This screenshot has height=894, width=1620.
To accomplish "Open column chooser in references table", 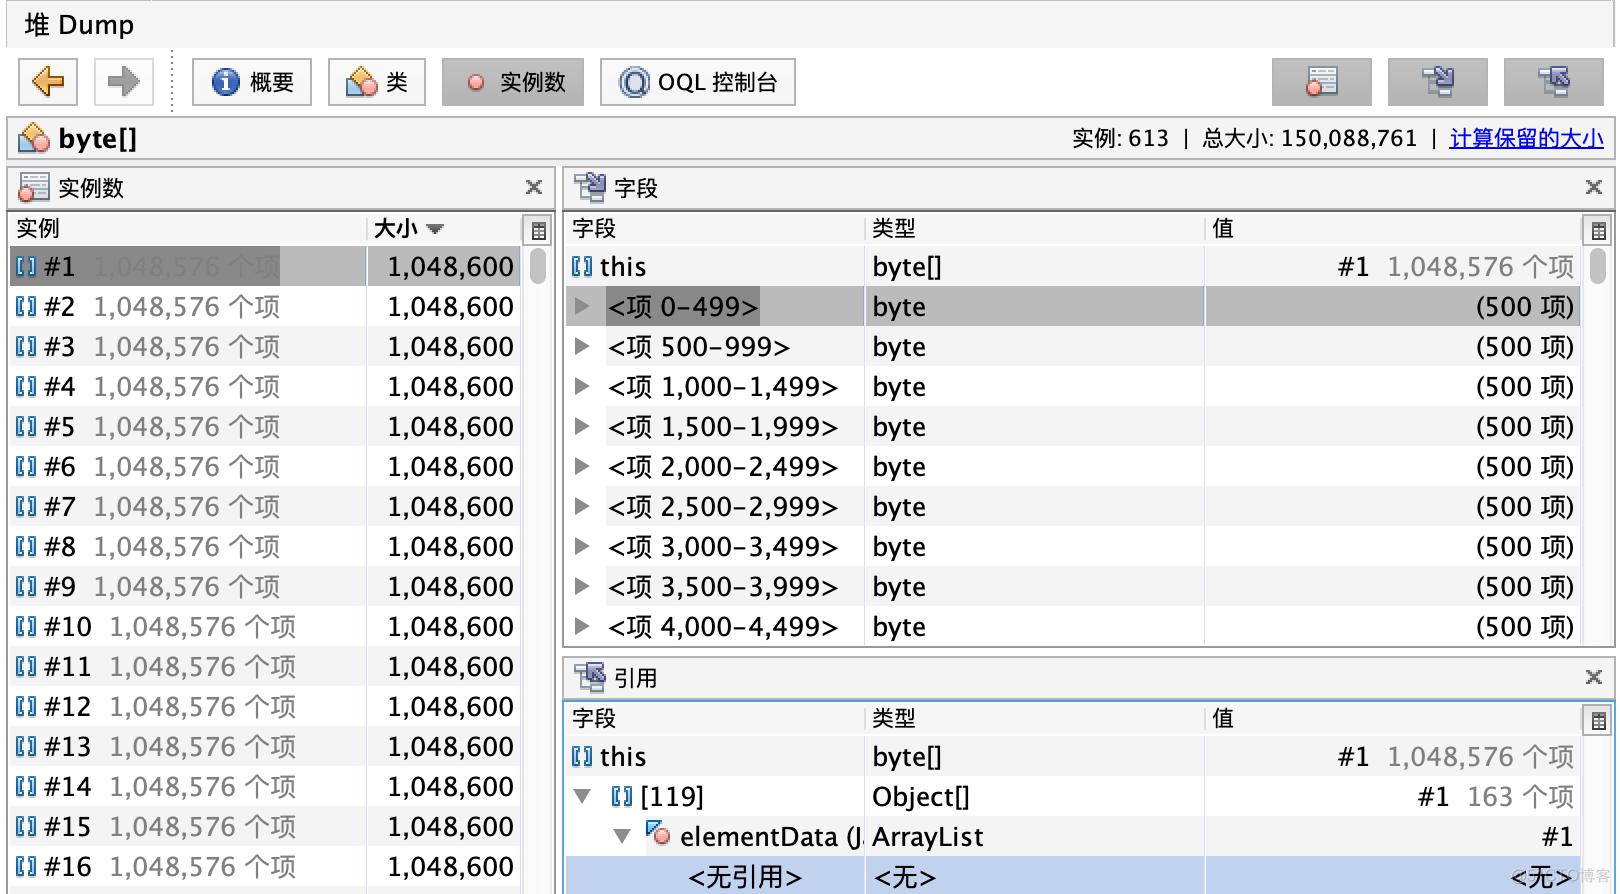I will pyautogui.click(x=1598, y=721).
